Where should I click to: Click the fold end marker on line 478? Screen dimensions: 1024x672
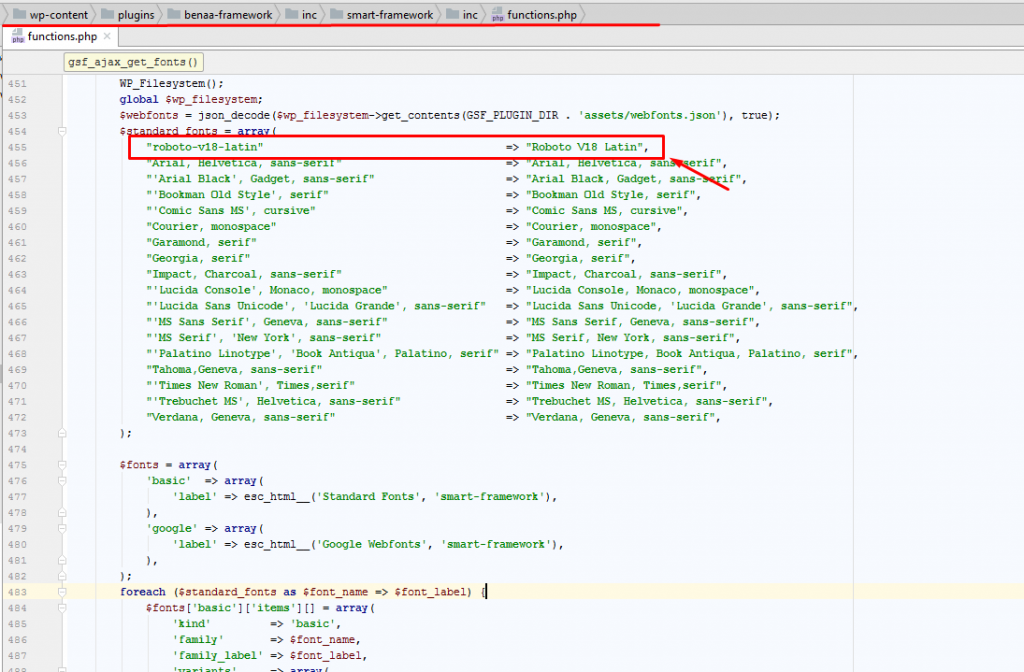pos(62,513)
